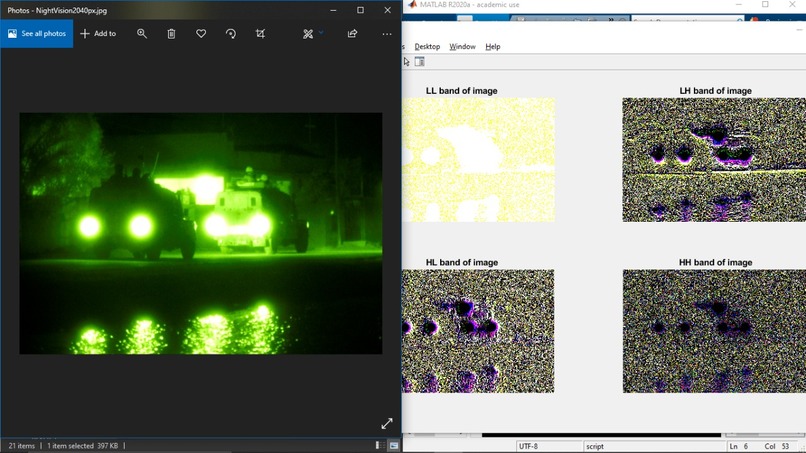
Task: Open the Crop tool in Photos
Action: 261,33
